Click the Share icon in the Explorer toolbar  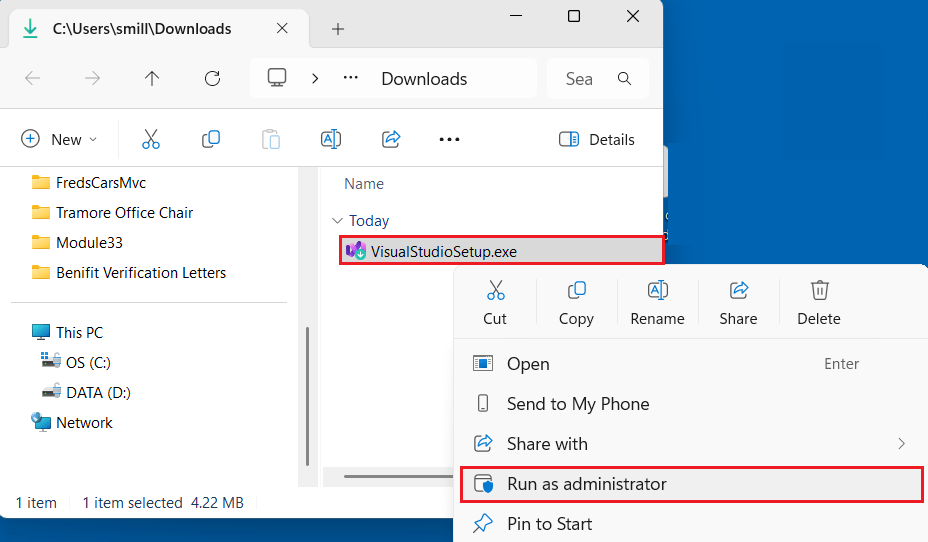[391, 140]
